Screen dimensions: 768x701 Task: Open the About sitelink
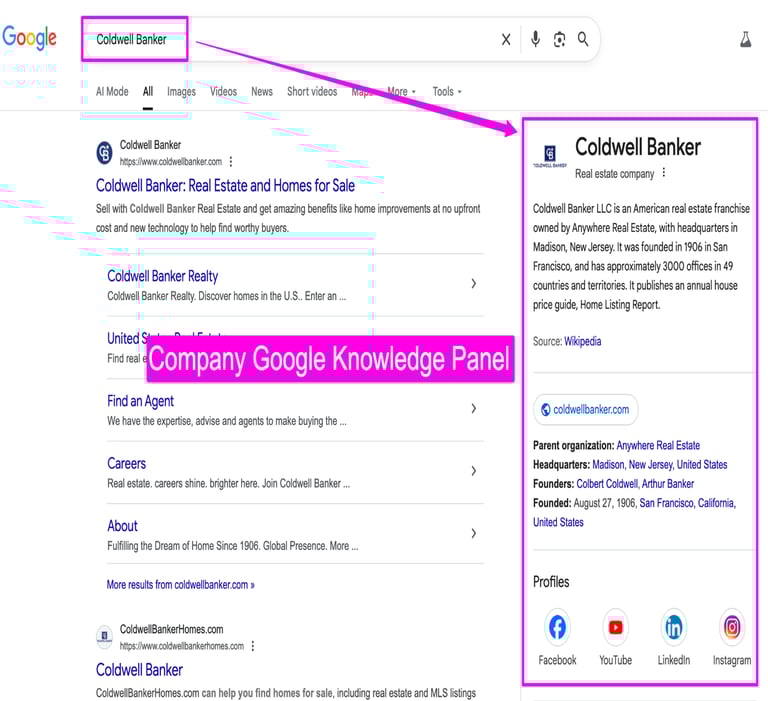coord(122,526)
